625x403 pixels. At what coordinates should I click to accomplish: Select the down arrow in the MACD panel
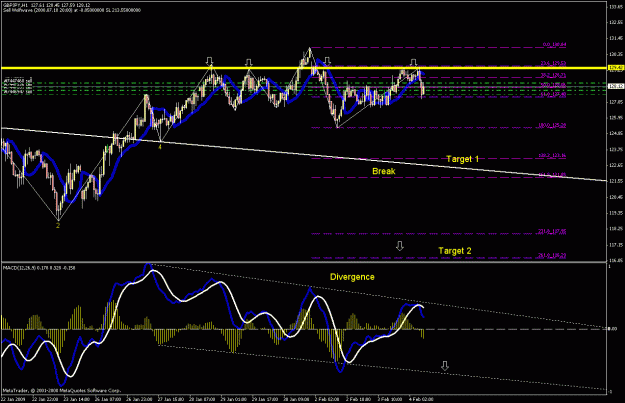445,366
